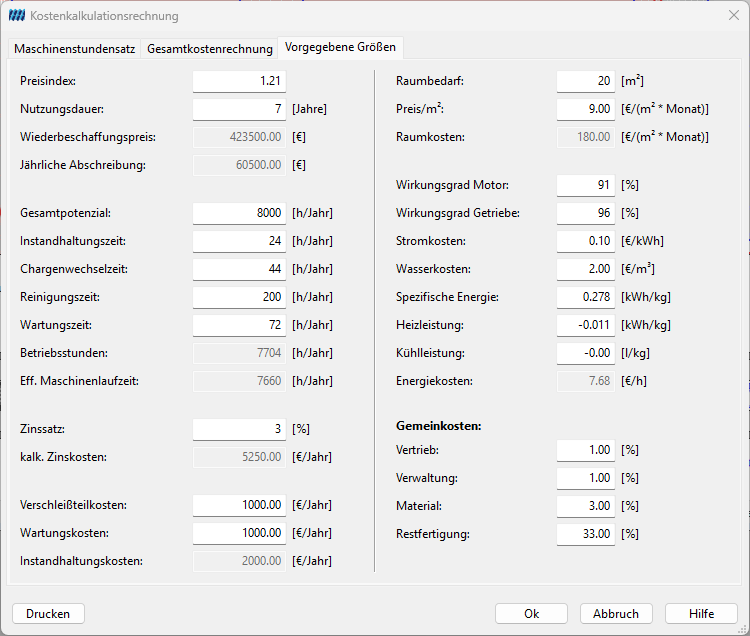This screenshot has height=636, width=750.
Task: Click the Drucken button
Action: click(x=48, y=614)
